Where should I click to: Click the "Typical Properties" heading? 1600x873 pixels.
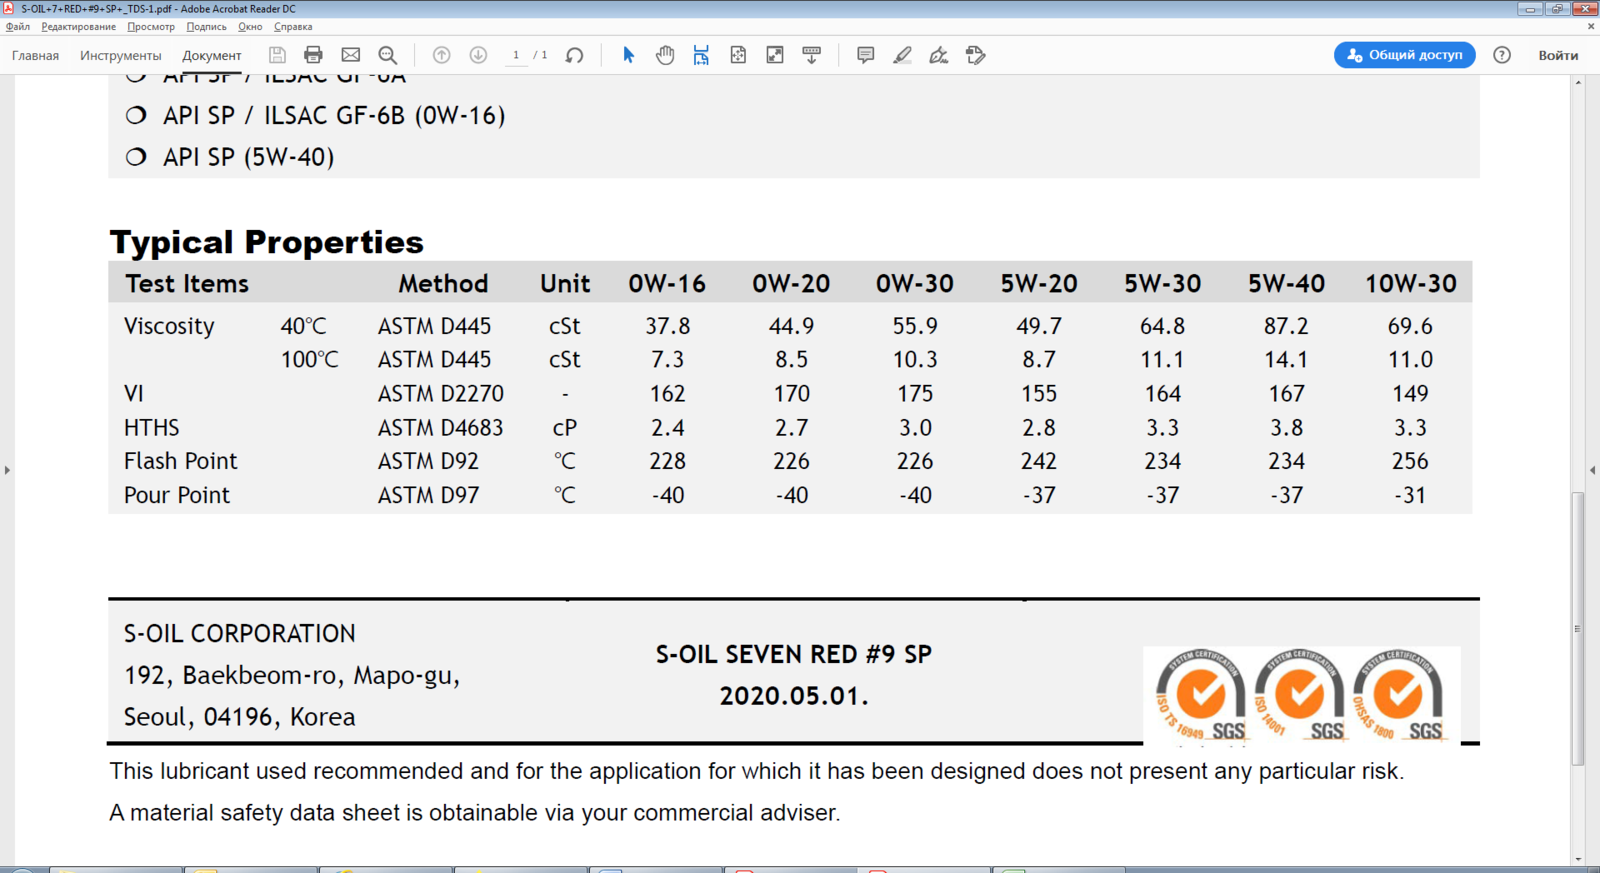click(267, 242)
